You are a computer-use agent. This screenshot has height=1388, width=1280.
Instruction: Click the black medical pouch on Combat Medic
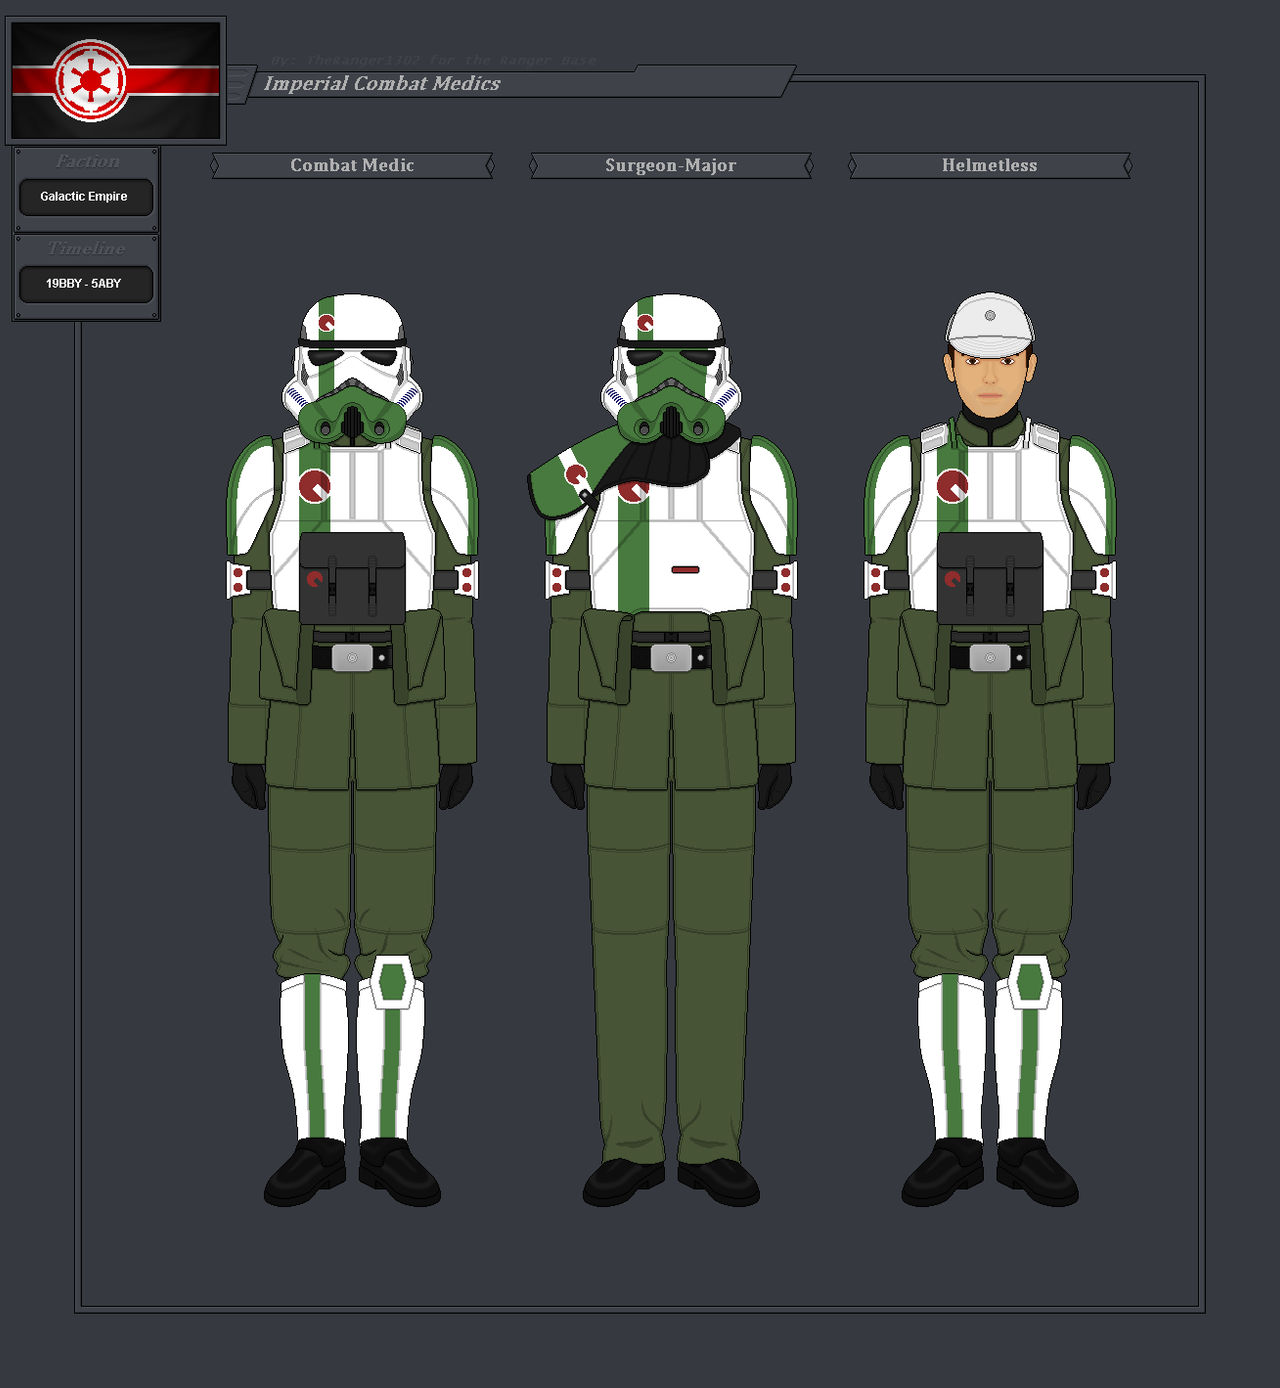click(352, 578)
